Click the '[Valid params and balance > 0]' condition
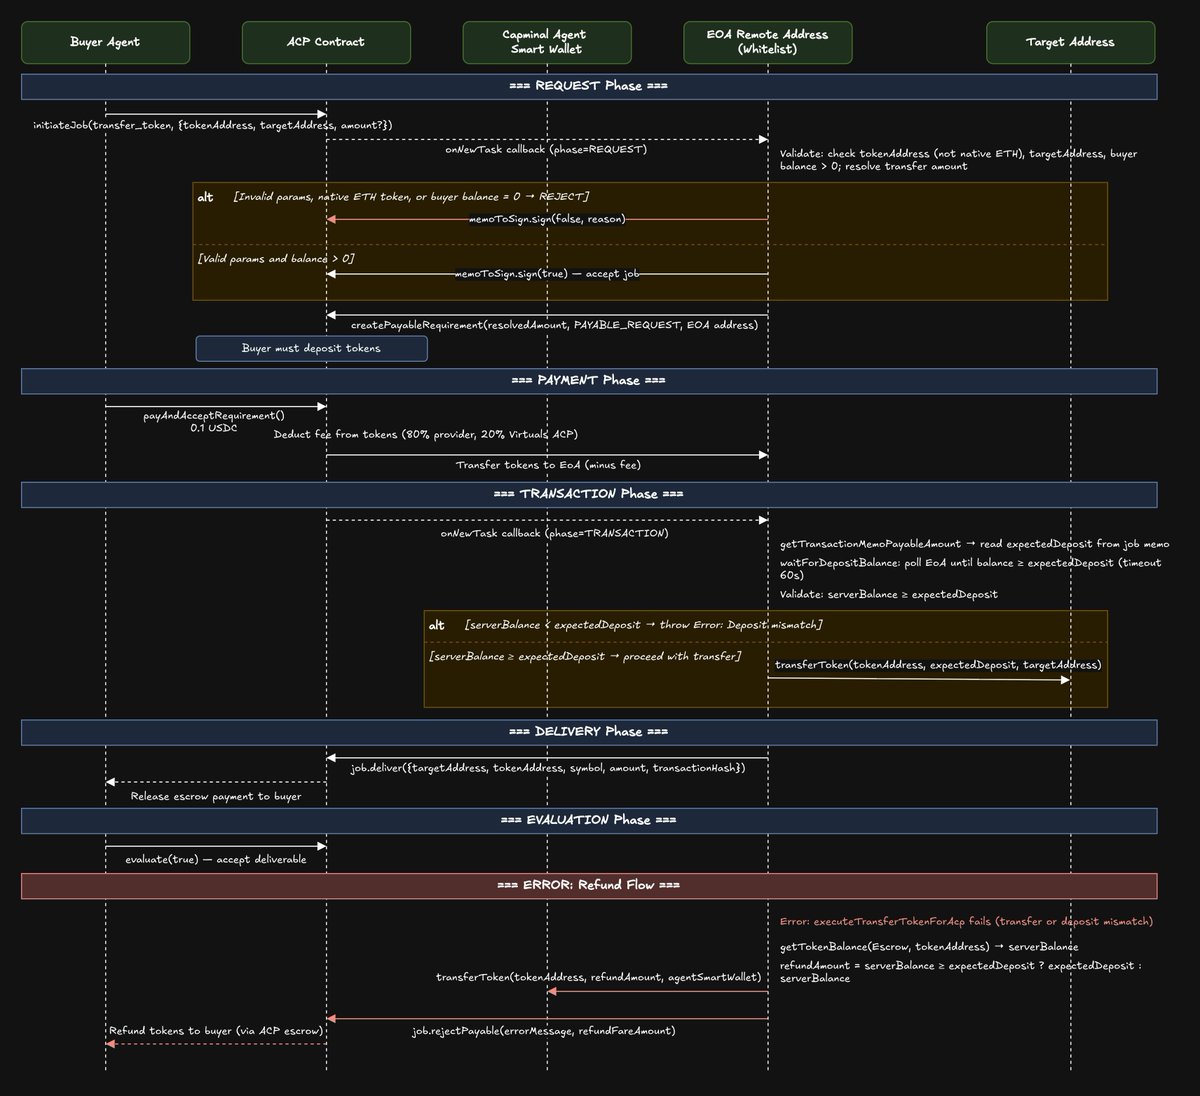The height and width of the screenshot is (1096, 1200). pyautogui.click(x=276, y=259)
